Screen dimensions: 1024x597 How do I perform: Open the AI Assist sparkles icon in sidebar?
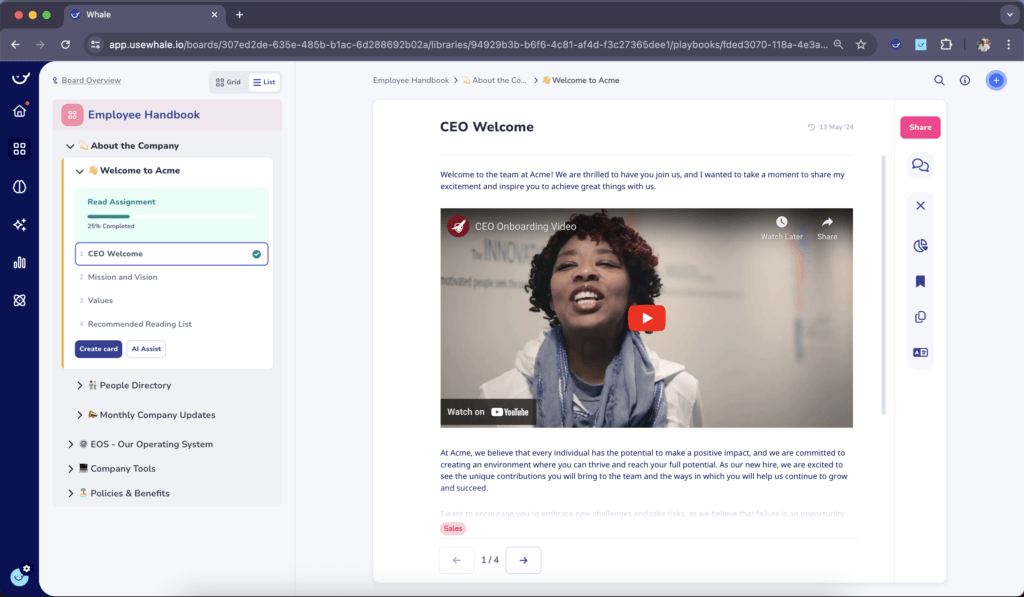tap(19, 225)
